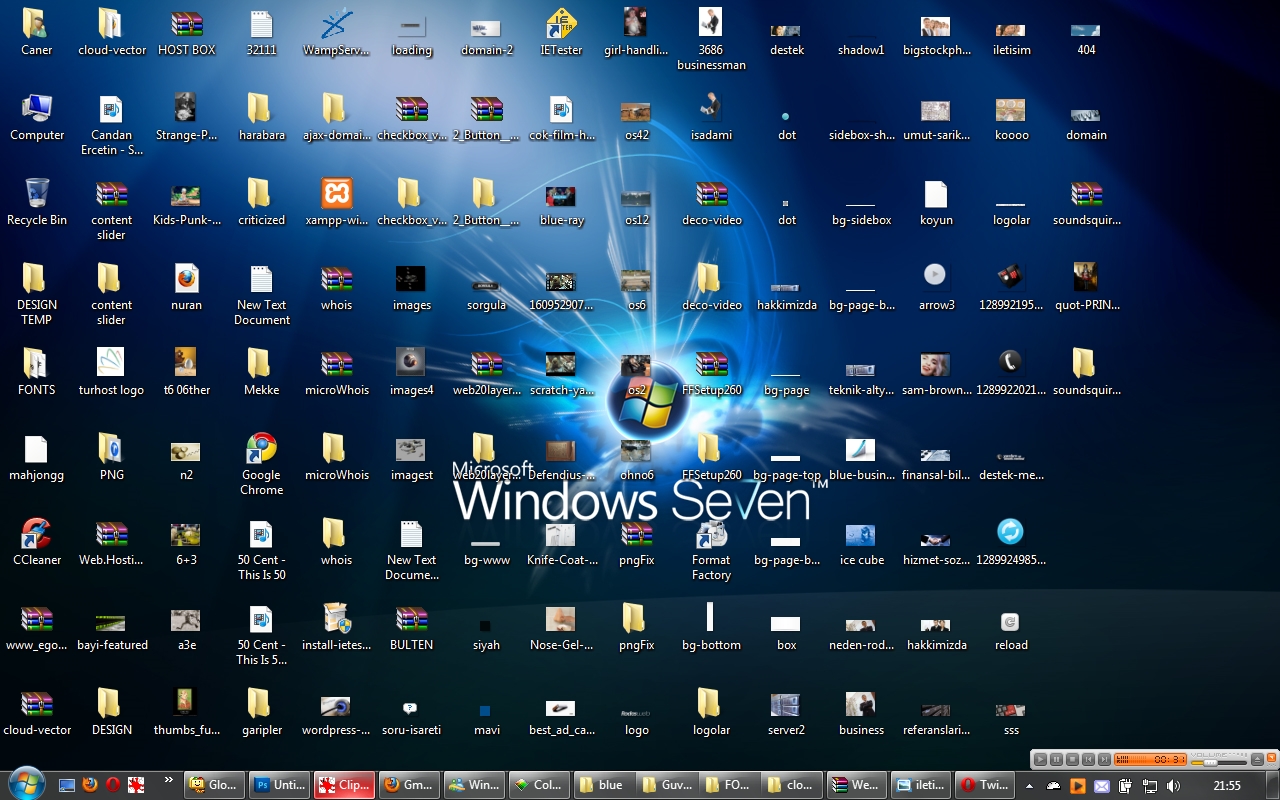The image size is (1280, 800).
Task: Stop playback in the media player widget
Action: pos(1072,760)
